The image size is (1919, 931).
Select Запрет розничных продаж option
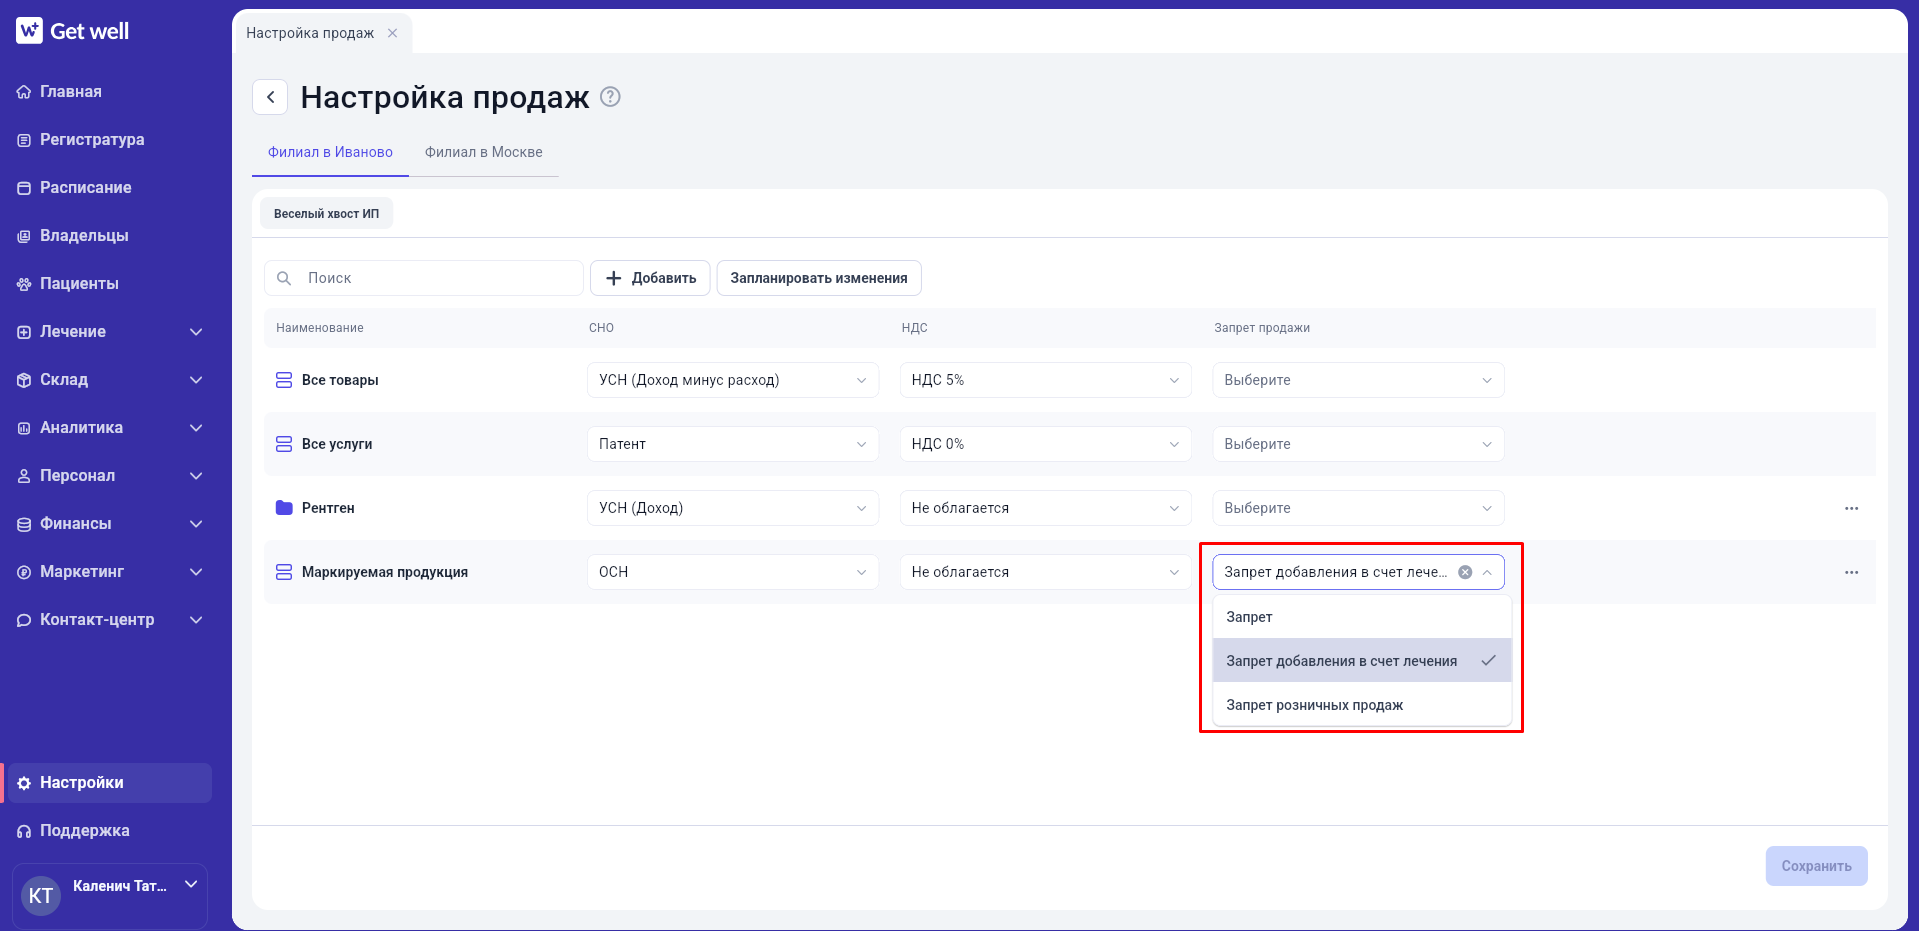[x=1362, y=705]
